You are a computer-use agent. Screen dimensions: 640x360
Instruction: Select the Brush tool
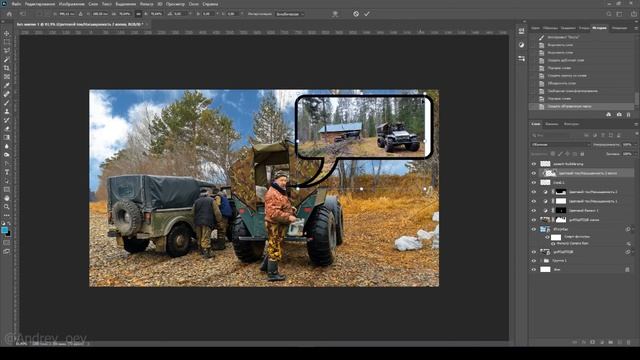pos(7,103)
